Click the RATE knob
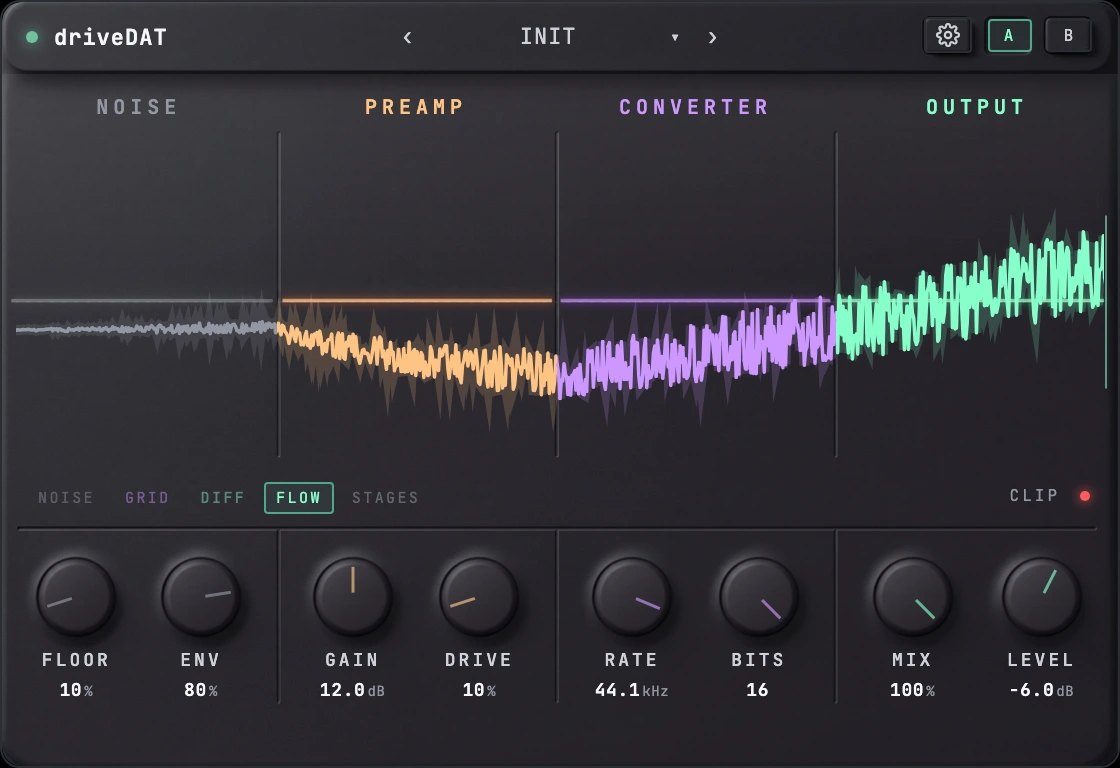 (x=631, y=596)
